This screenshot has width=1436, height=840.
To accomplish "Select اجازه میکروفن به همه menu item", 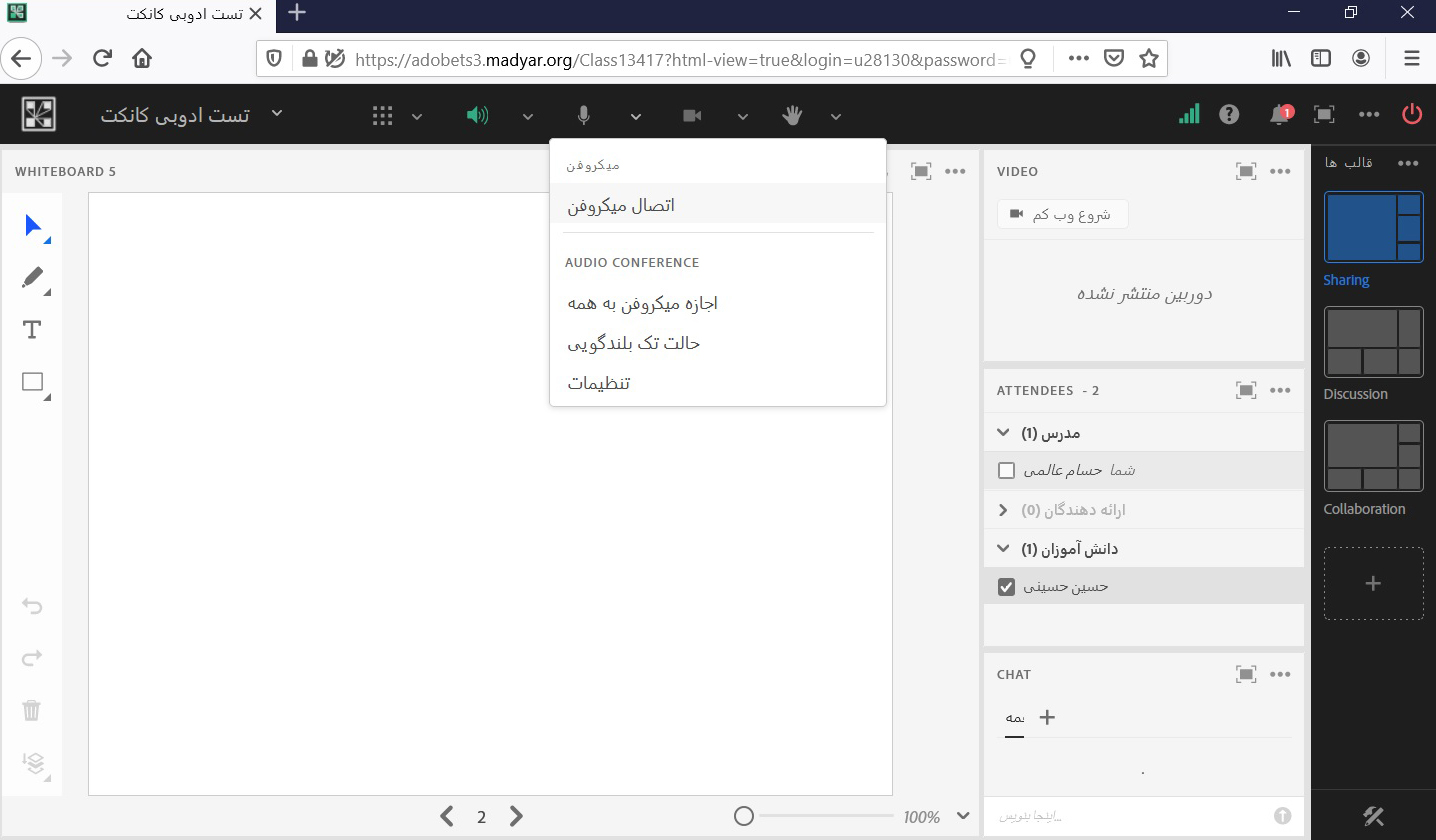I will [x=718, y=303].
